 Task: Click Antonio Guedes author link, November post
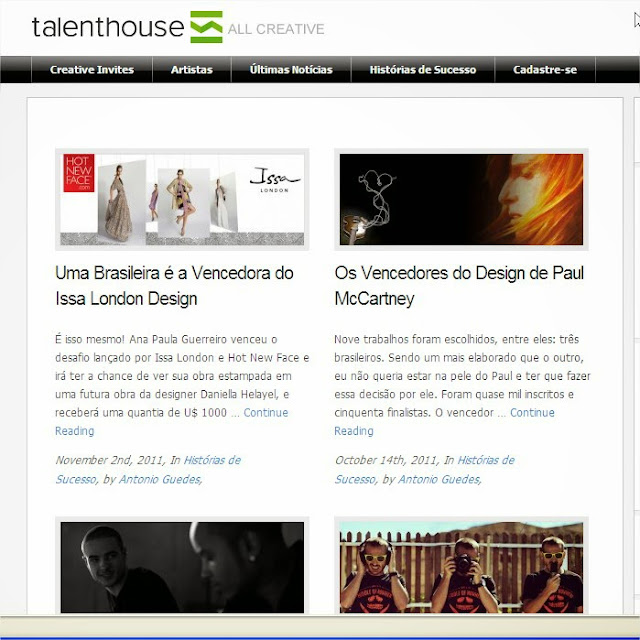coord(160,479)
